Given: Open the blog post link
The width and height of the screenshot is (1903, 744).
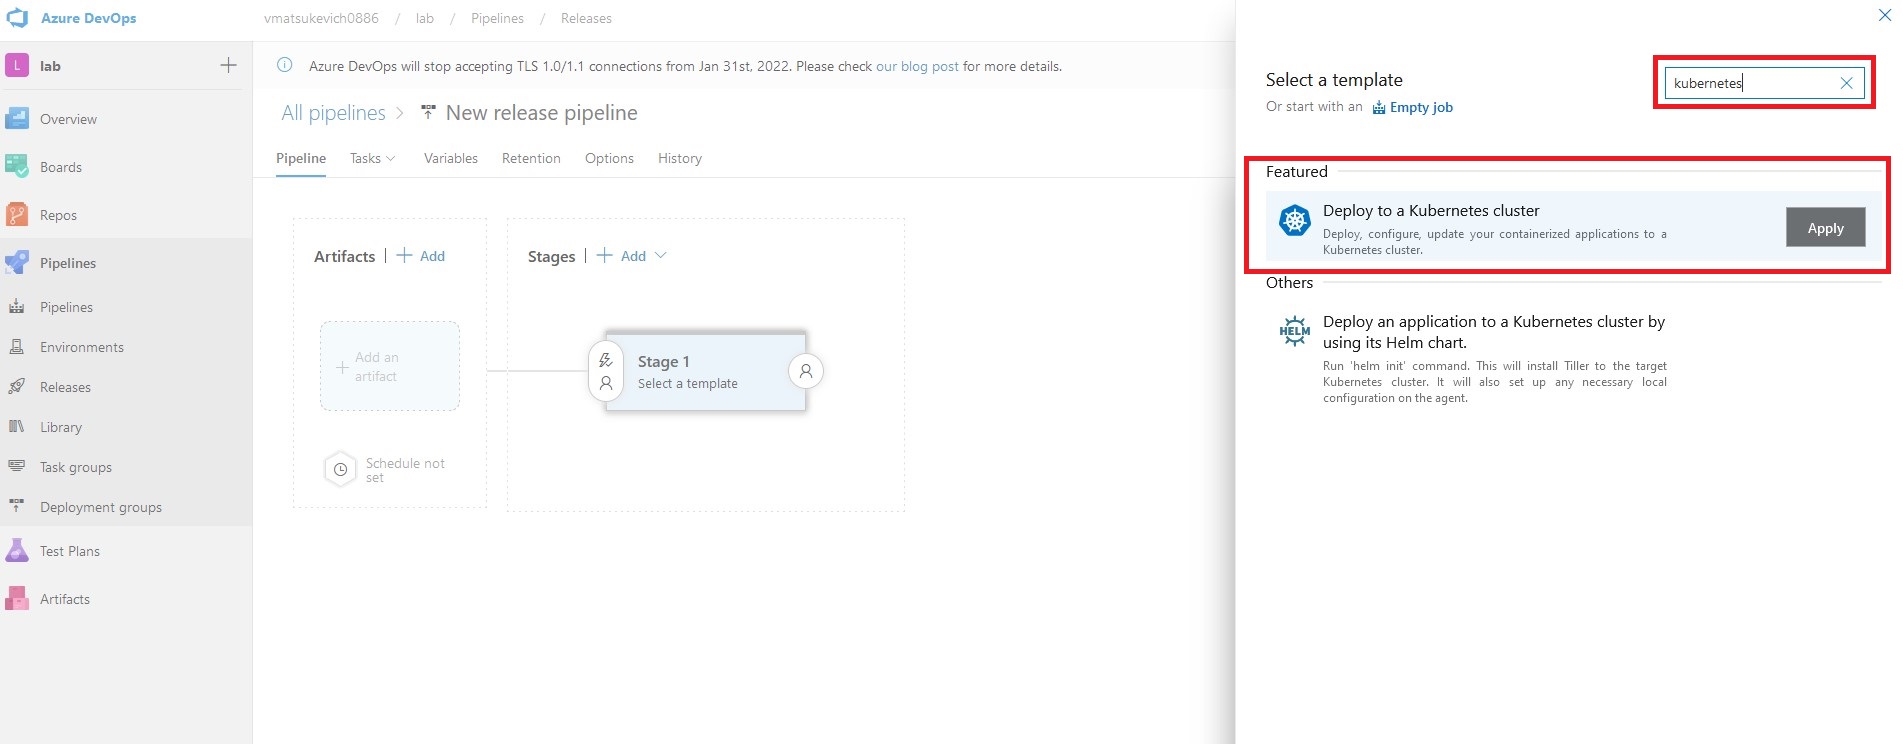Looking at the screenshot, I should [917, 66].
